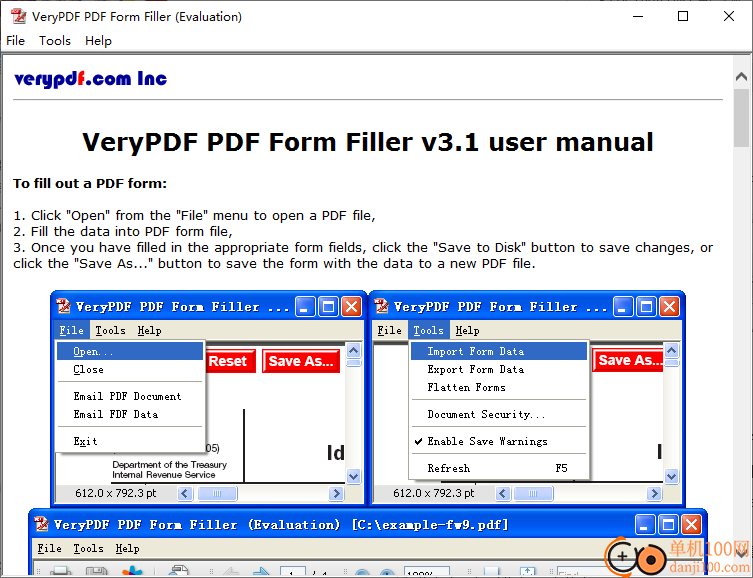This screenshot has height=578, width=753.
Task: Click the horizontal scrollbar thumb in left screenshot
Action: point(217,494)
